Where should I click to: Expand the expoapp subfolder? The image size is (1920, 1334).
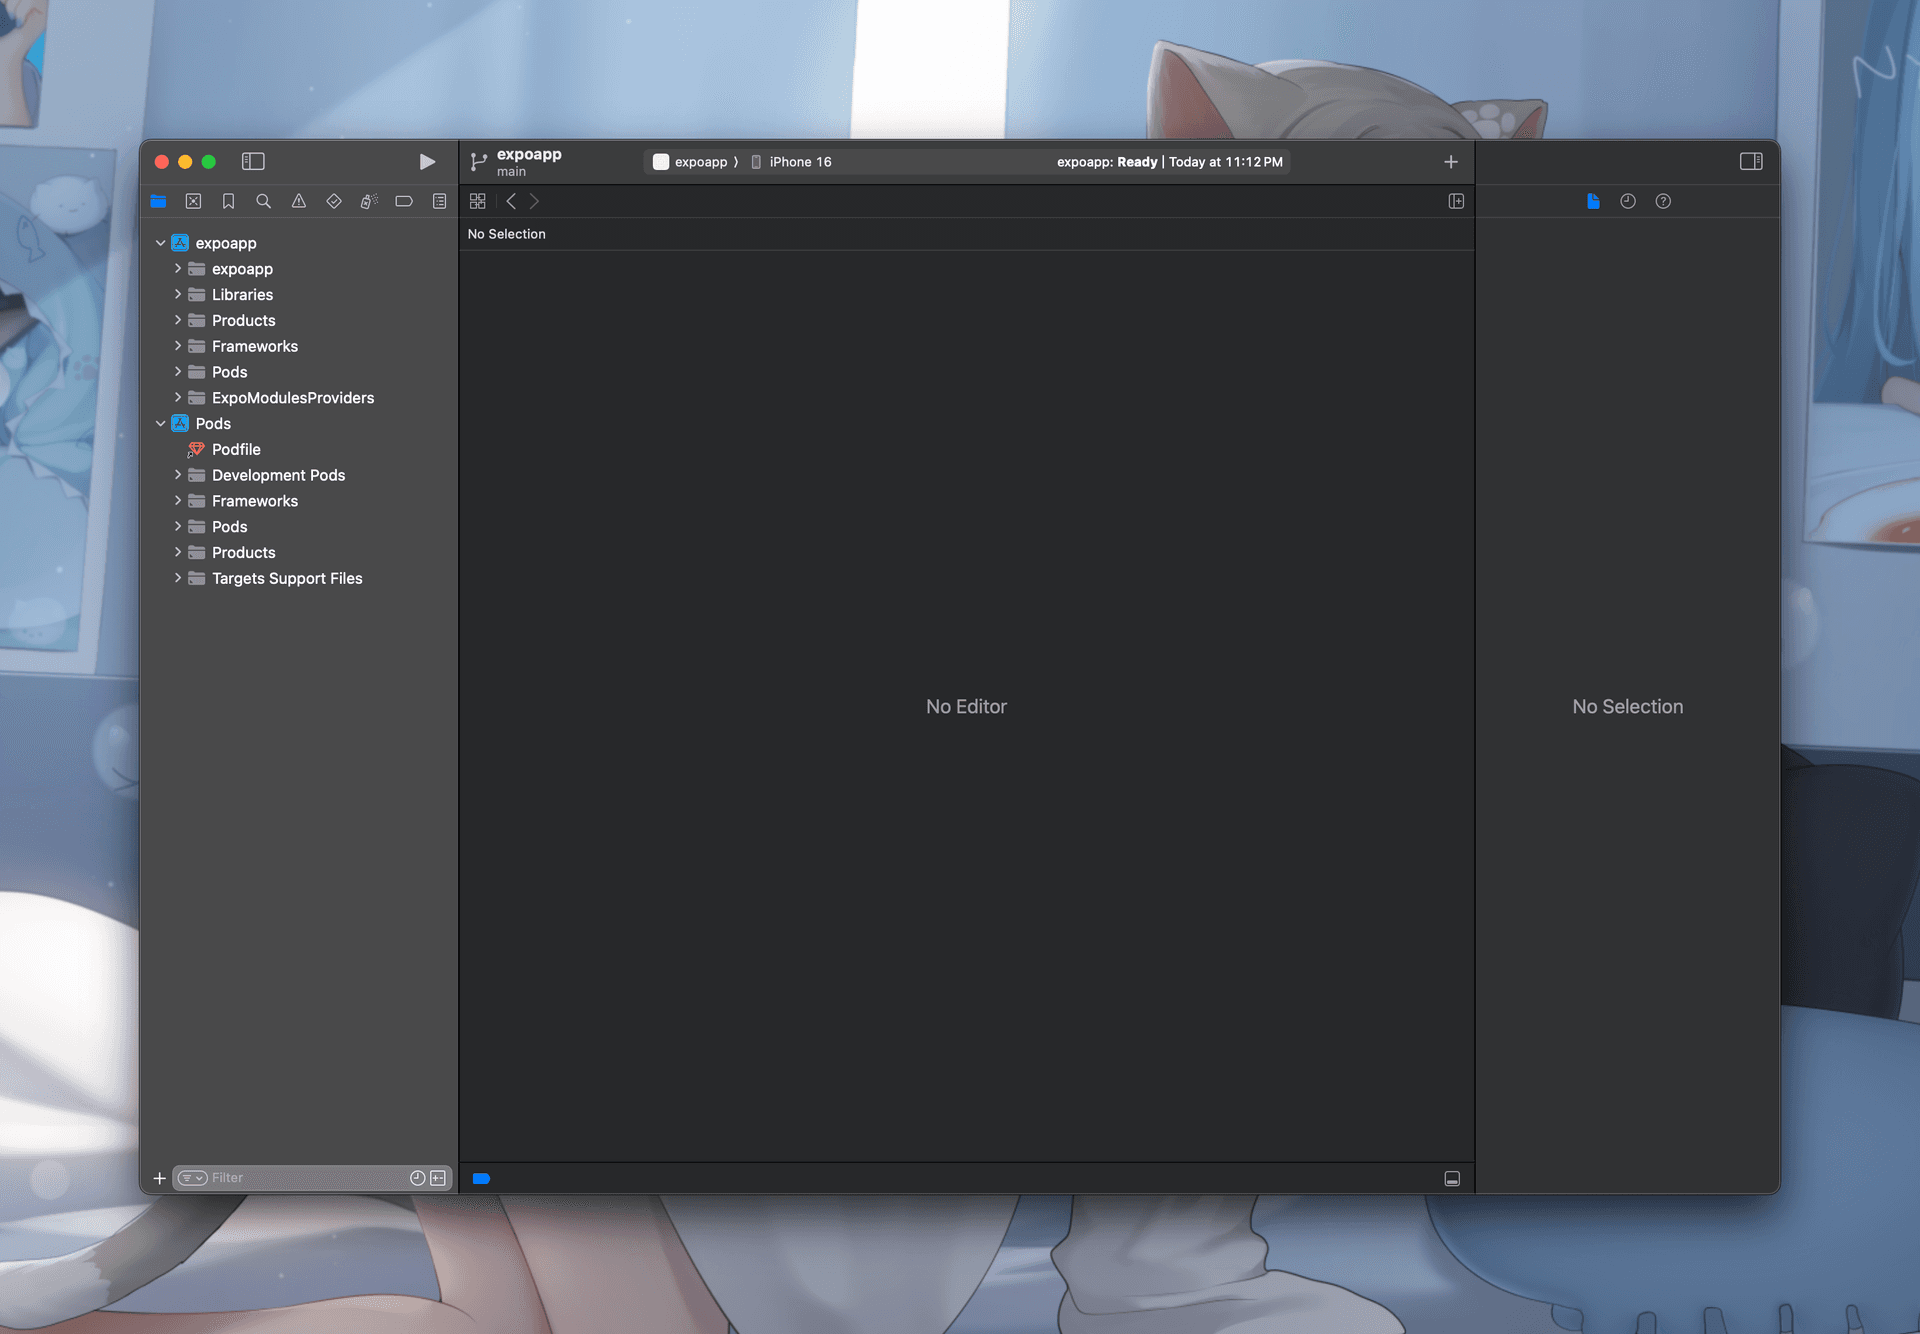[x=178, y=269]
